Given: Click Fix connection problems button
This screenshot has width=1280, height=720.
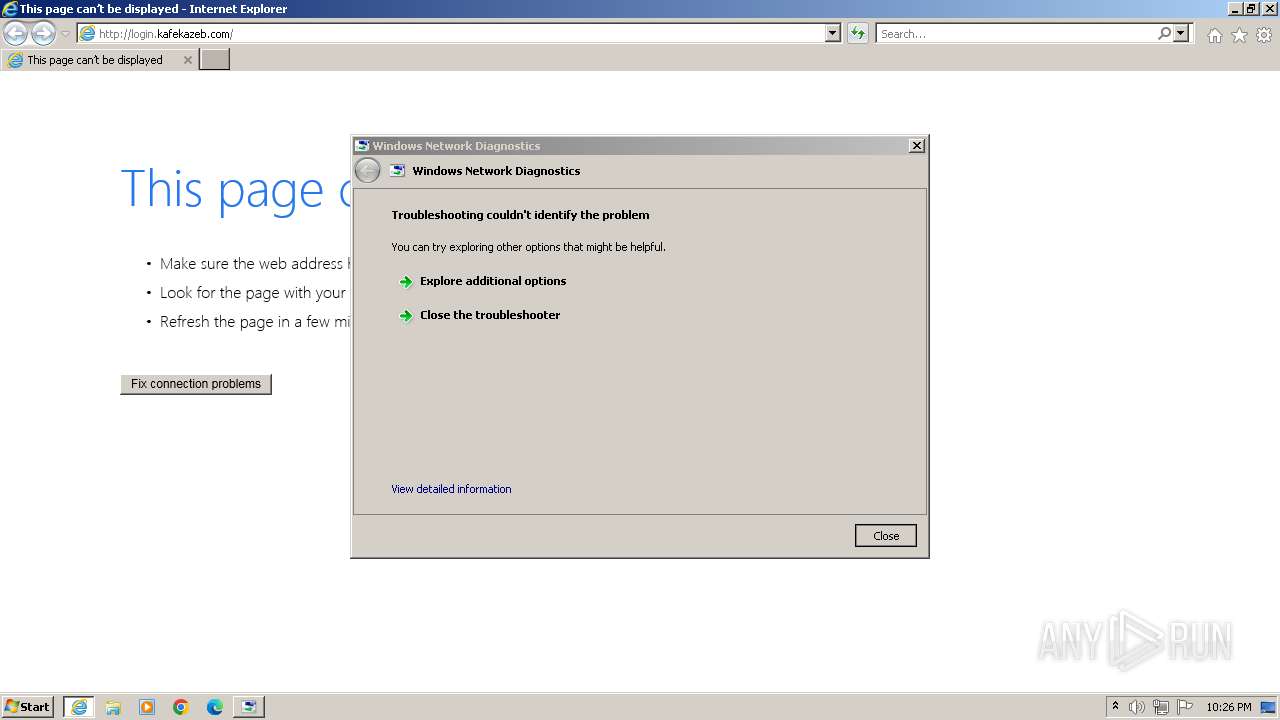Looking at the screenshot, I should click(x=196, y=384).
